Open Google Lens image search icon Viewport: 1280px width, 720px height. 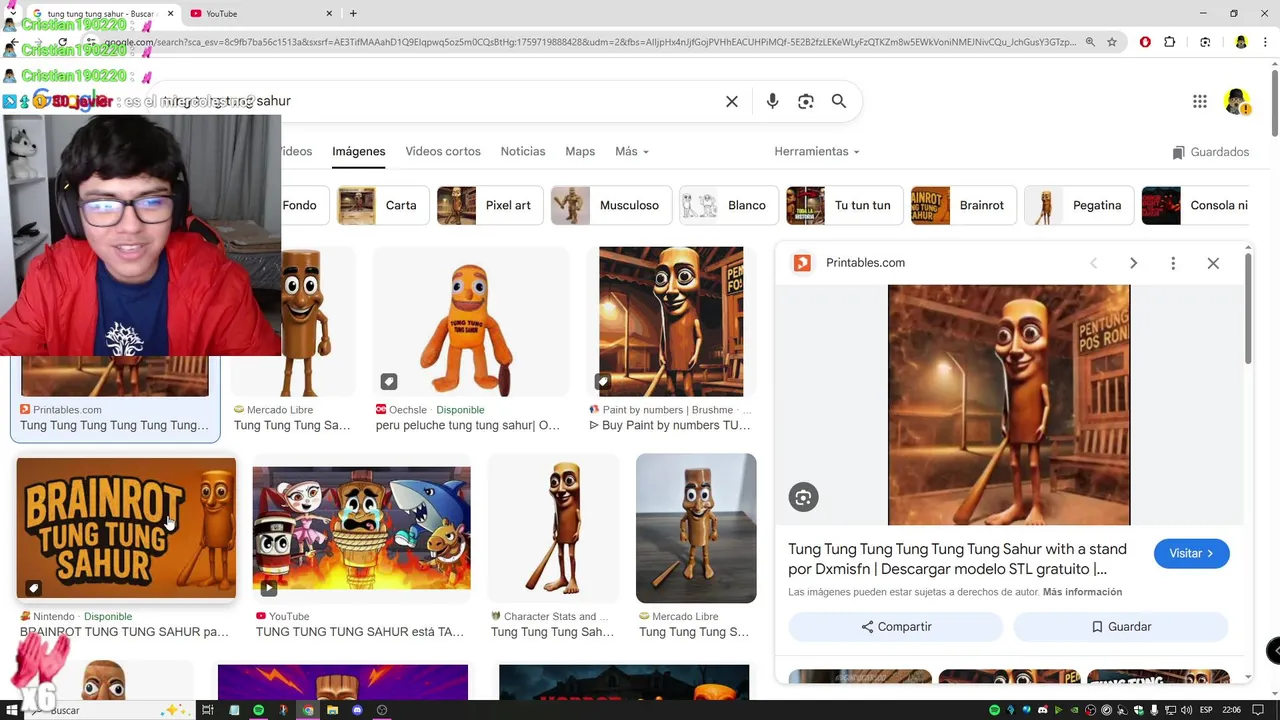pyautogui.click(x=806, y=101)
